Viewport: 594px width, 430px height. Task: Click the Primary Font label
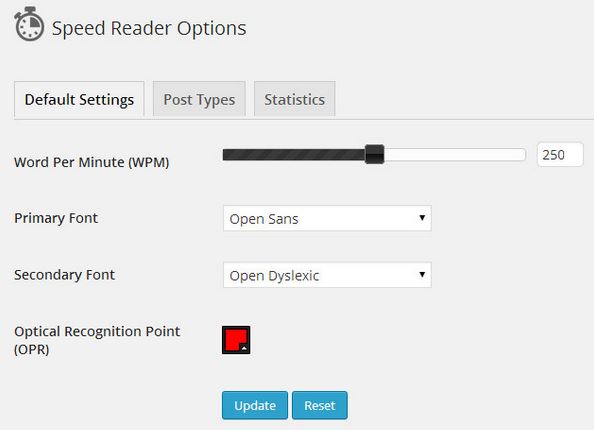point(56,218)
